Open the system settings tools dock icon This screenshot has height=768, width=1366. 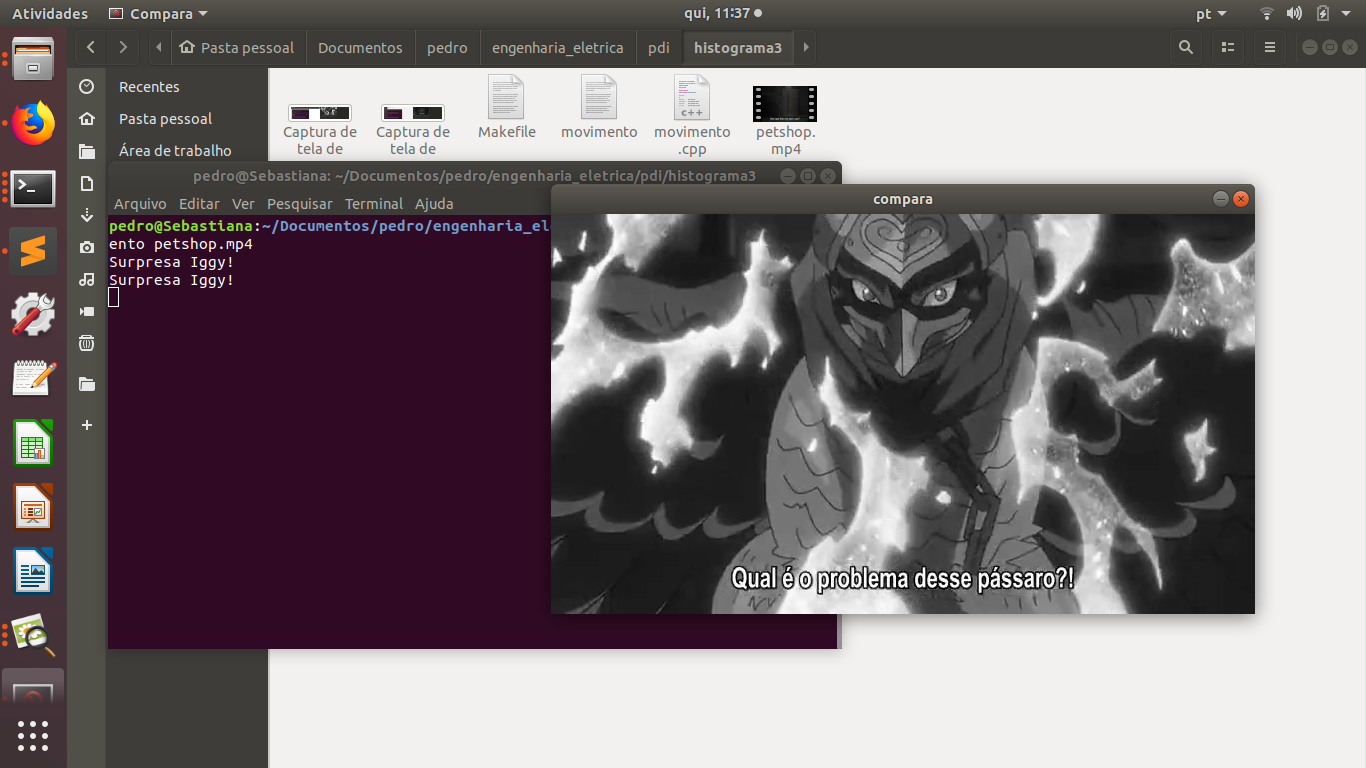(33, 315)
